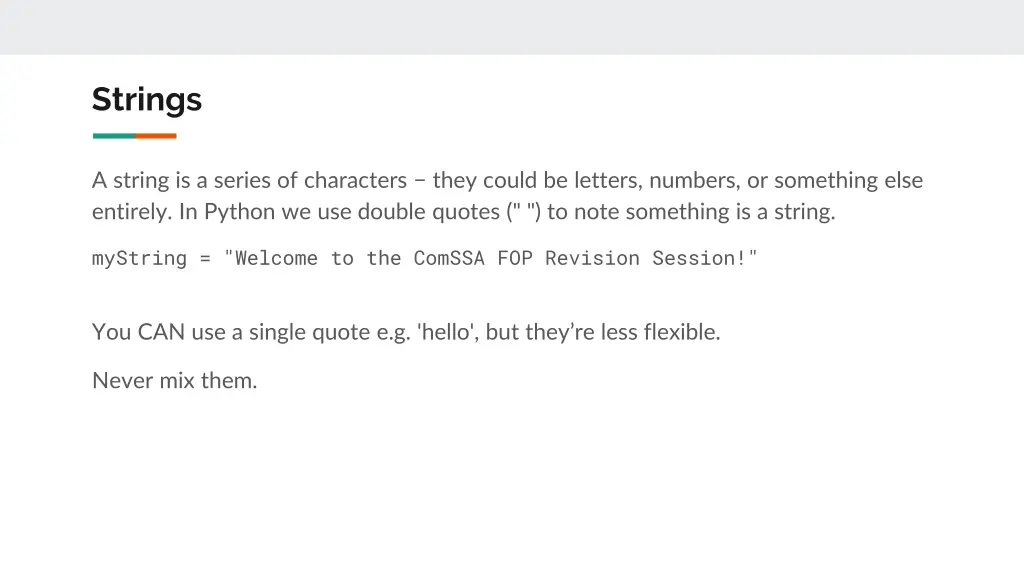The image size is (1024, 576).
Task: Click the double quotes example in parentheses
Action: click(524, 212)
